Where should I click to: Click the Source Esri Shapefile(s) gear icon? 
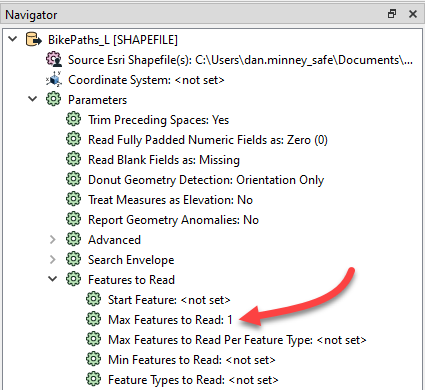pyautogui.click(x=54, y=60)
